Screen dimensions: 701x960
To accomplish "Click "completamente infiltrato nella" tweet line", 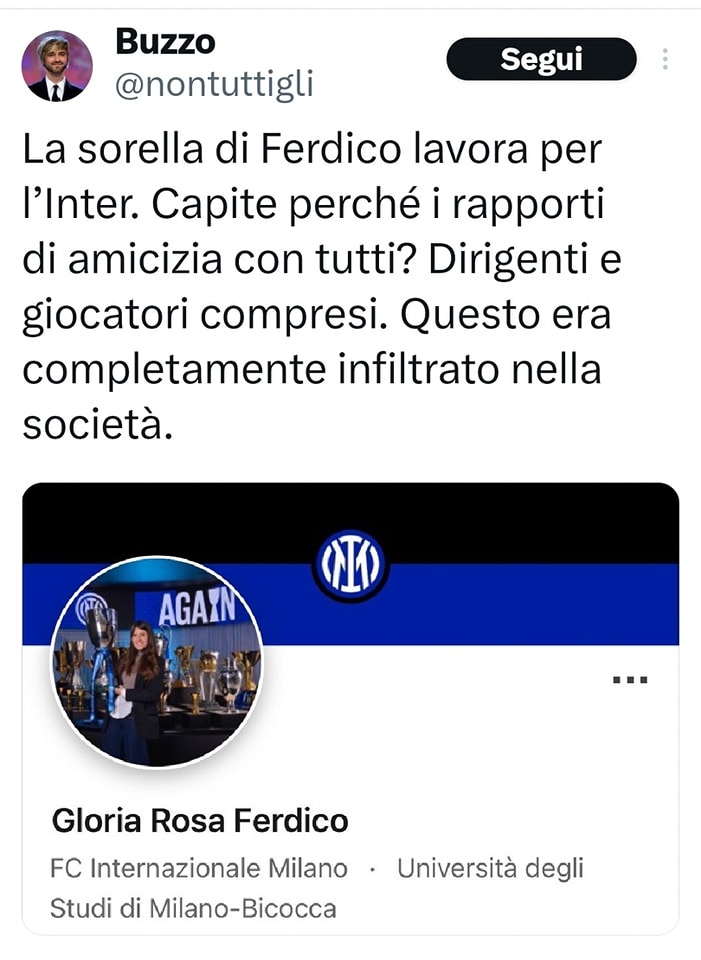I will [x=312, y=369].
